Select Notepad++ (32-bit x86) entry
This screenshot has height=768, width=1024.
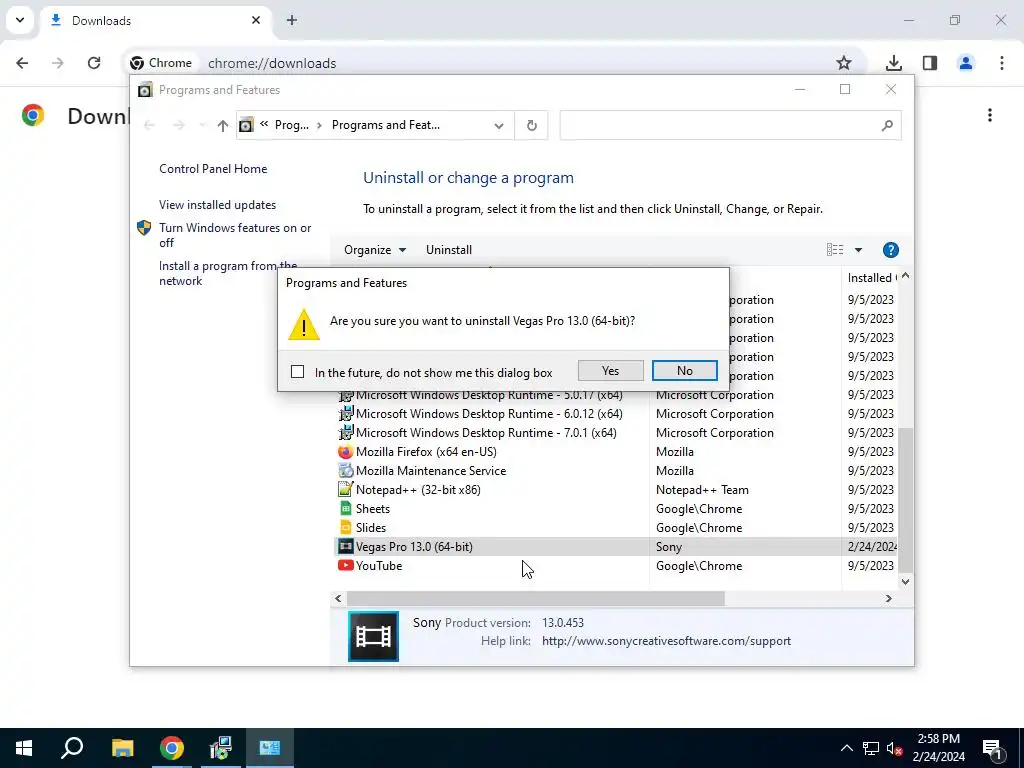(x=617, y=490)
